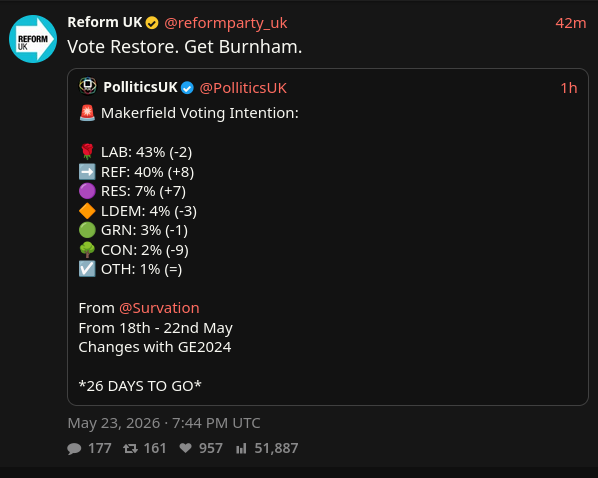Open the @PolliticsUK handle in quoted post
Viewport: 598px width, 478px height.
243,88
